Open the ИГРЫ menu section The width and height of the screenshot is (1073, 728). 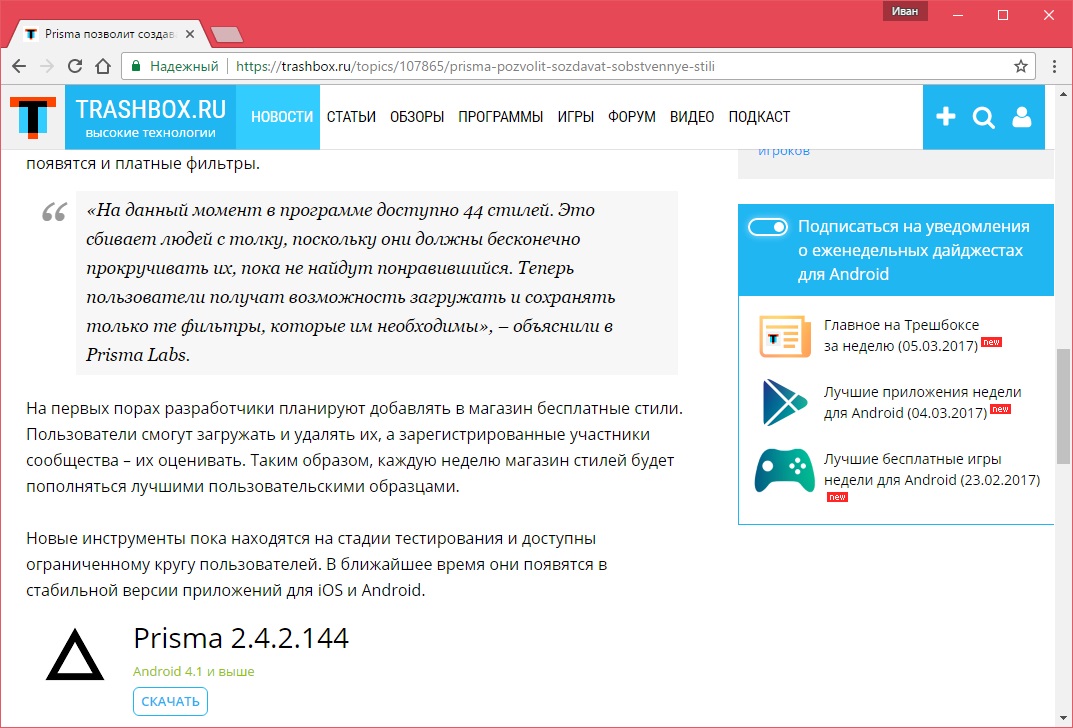(576, 117)
